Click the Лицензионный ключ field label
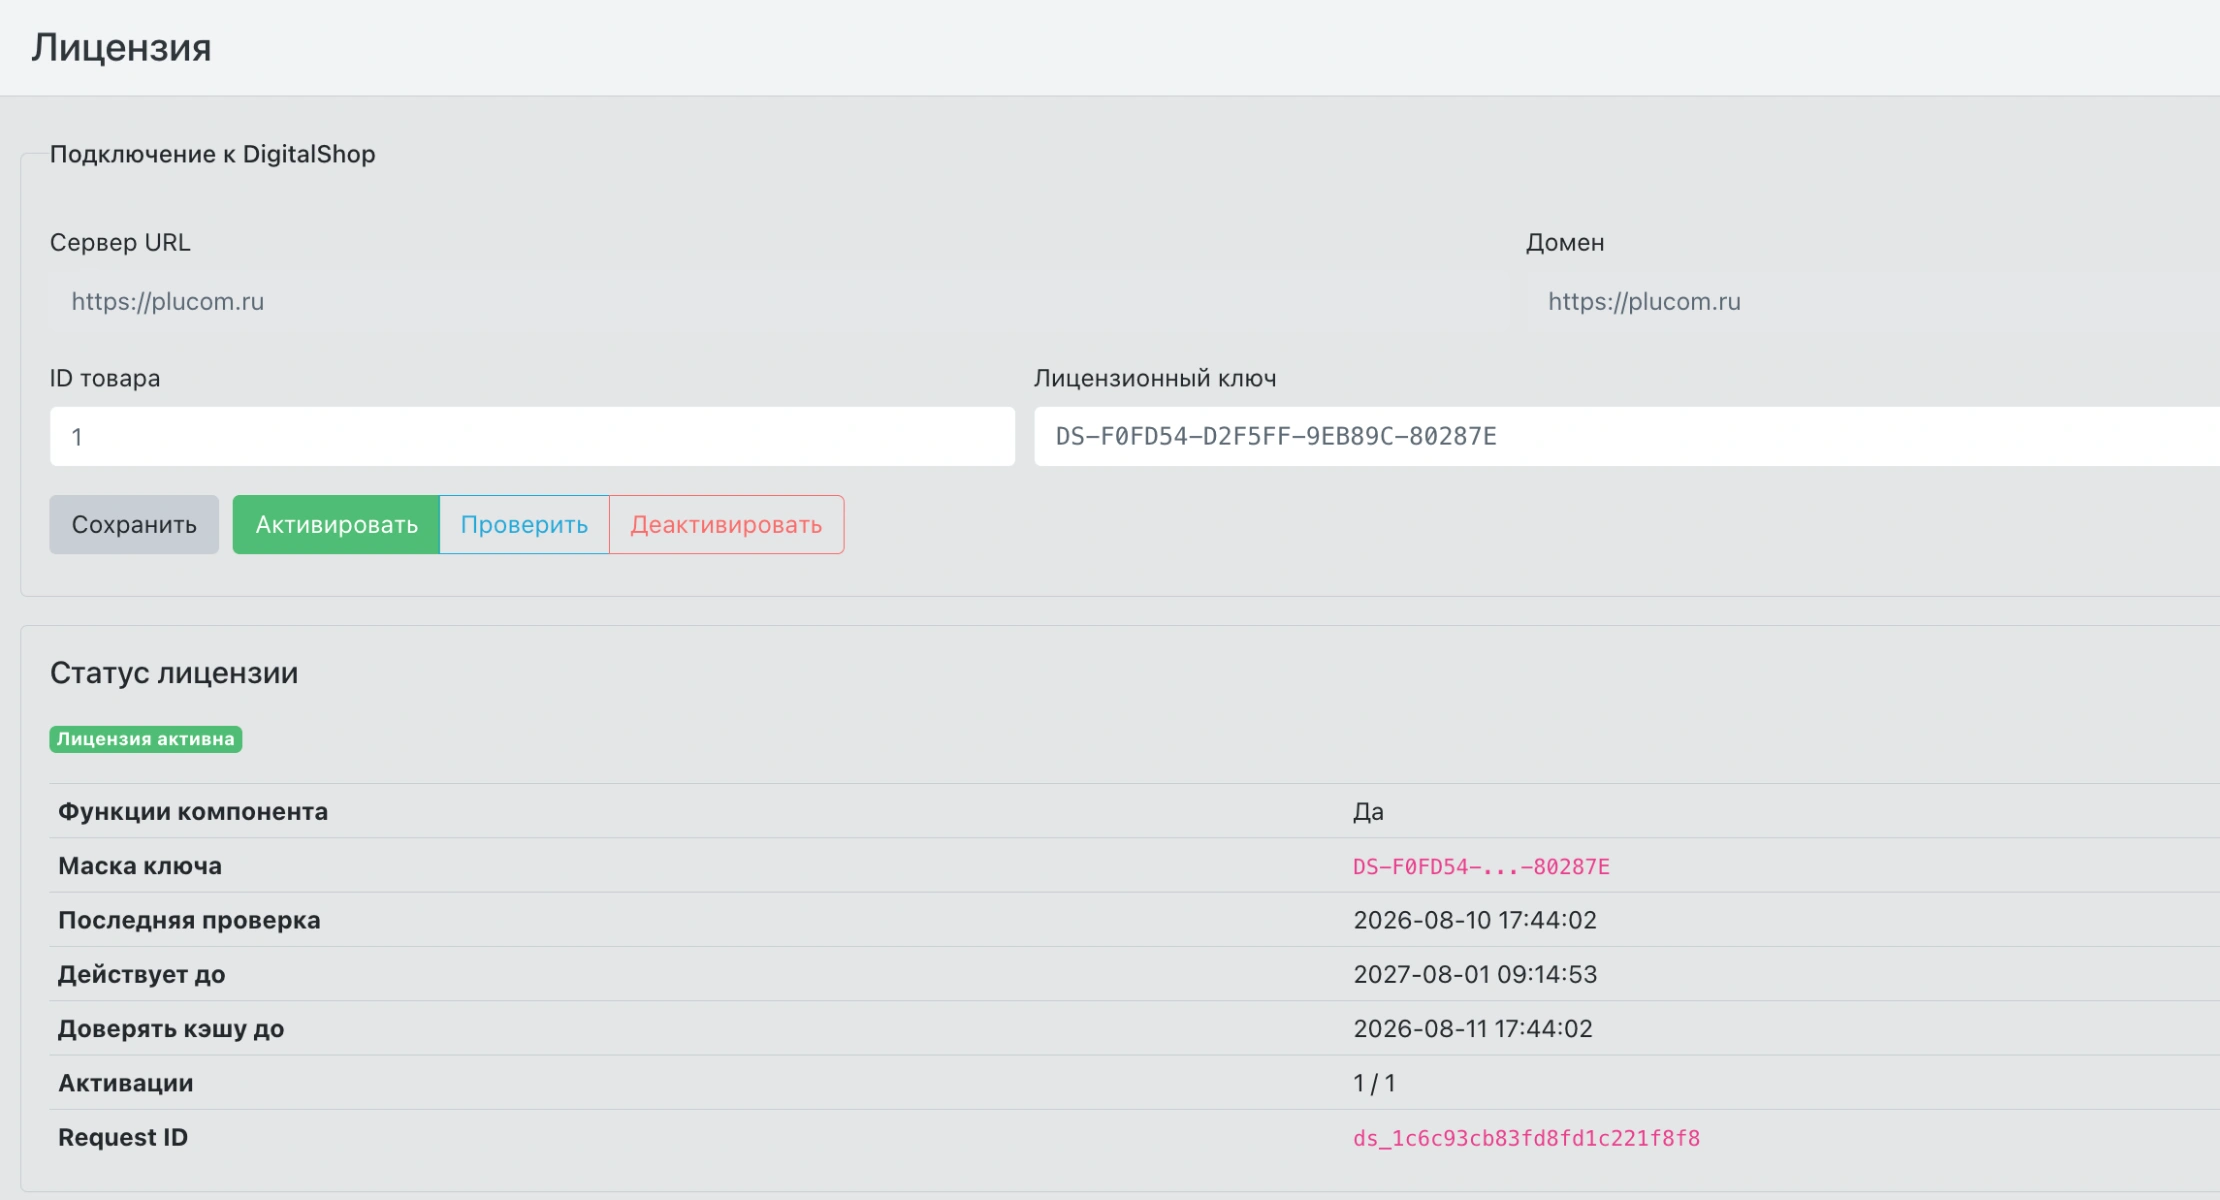 click(x=1155, y=378)
